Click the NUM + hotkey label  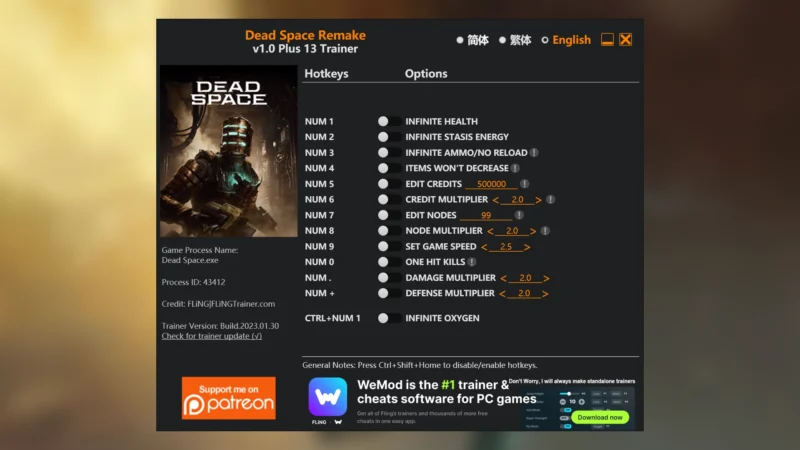coord(319,293)
